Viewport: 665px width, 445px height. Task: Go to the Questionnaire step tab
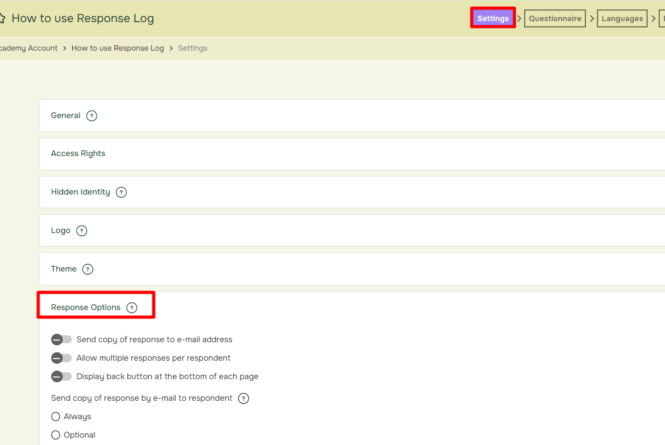click(x=554, y=18)
